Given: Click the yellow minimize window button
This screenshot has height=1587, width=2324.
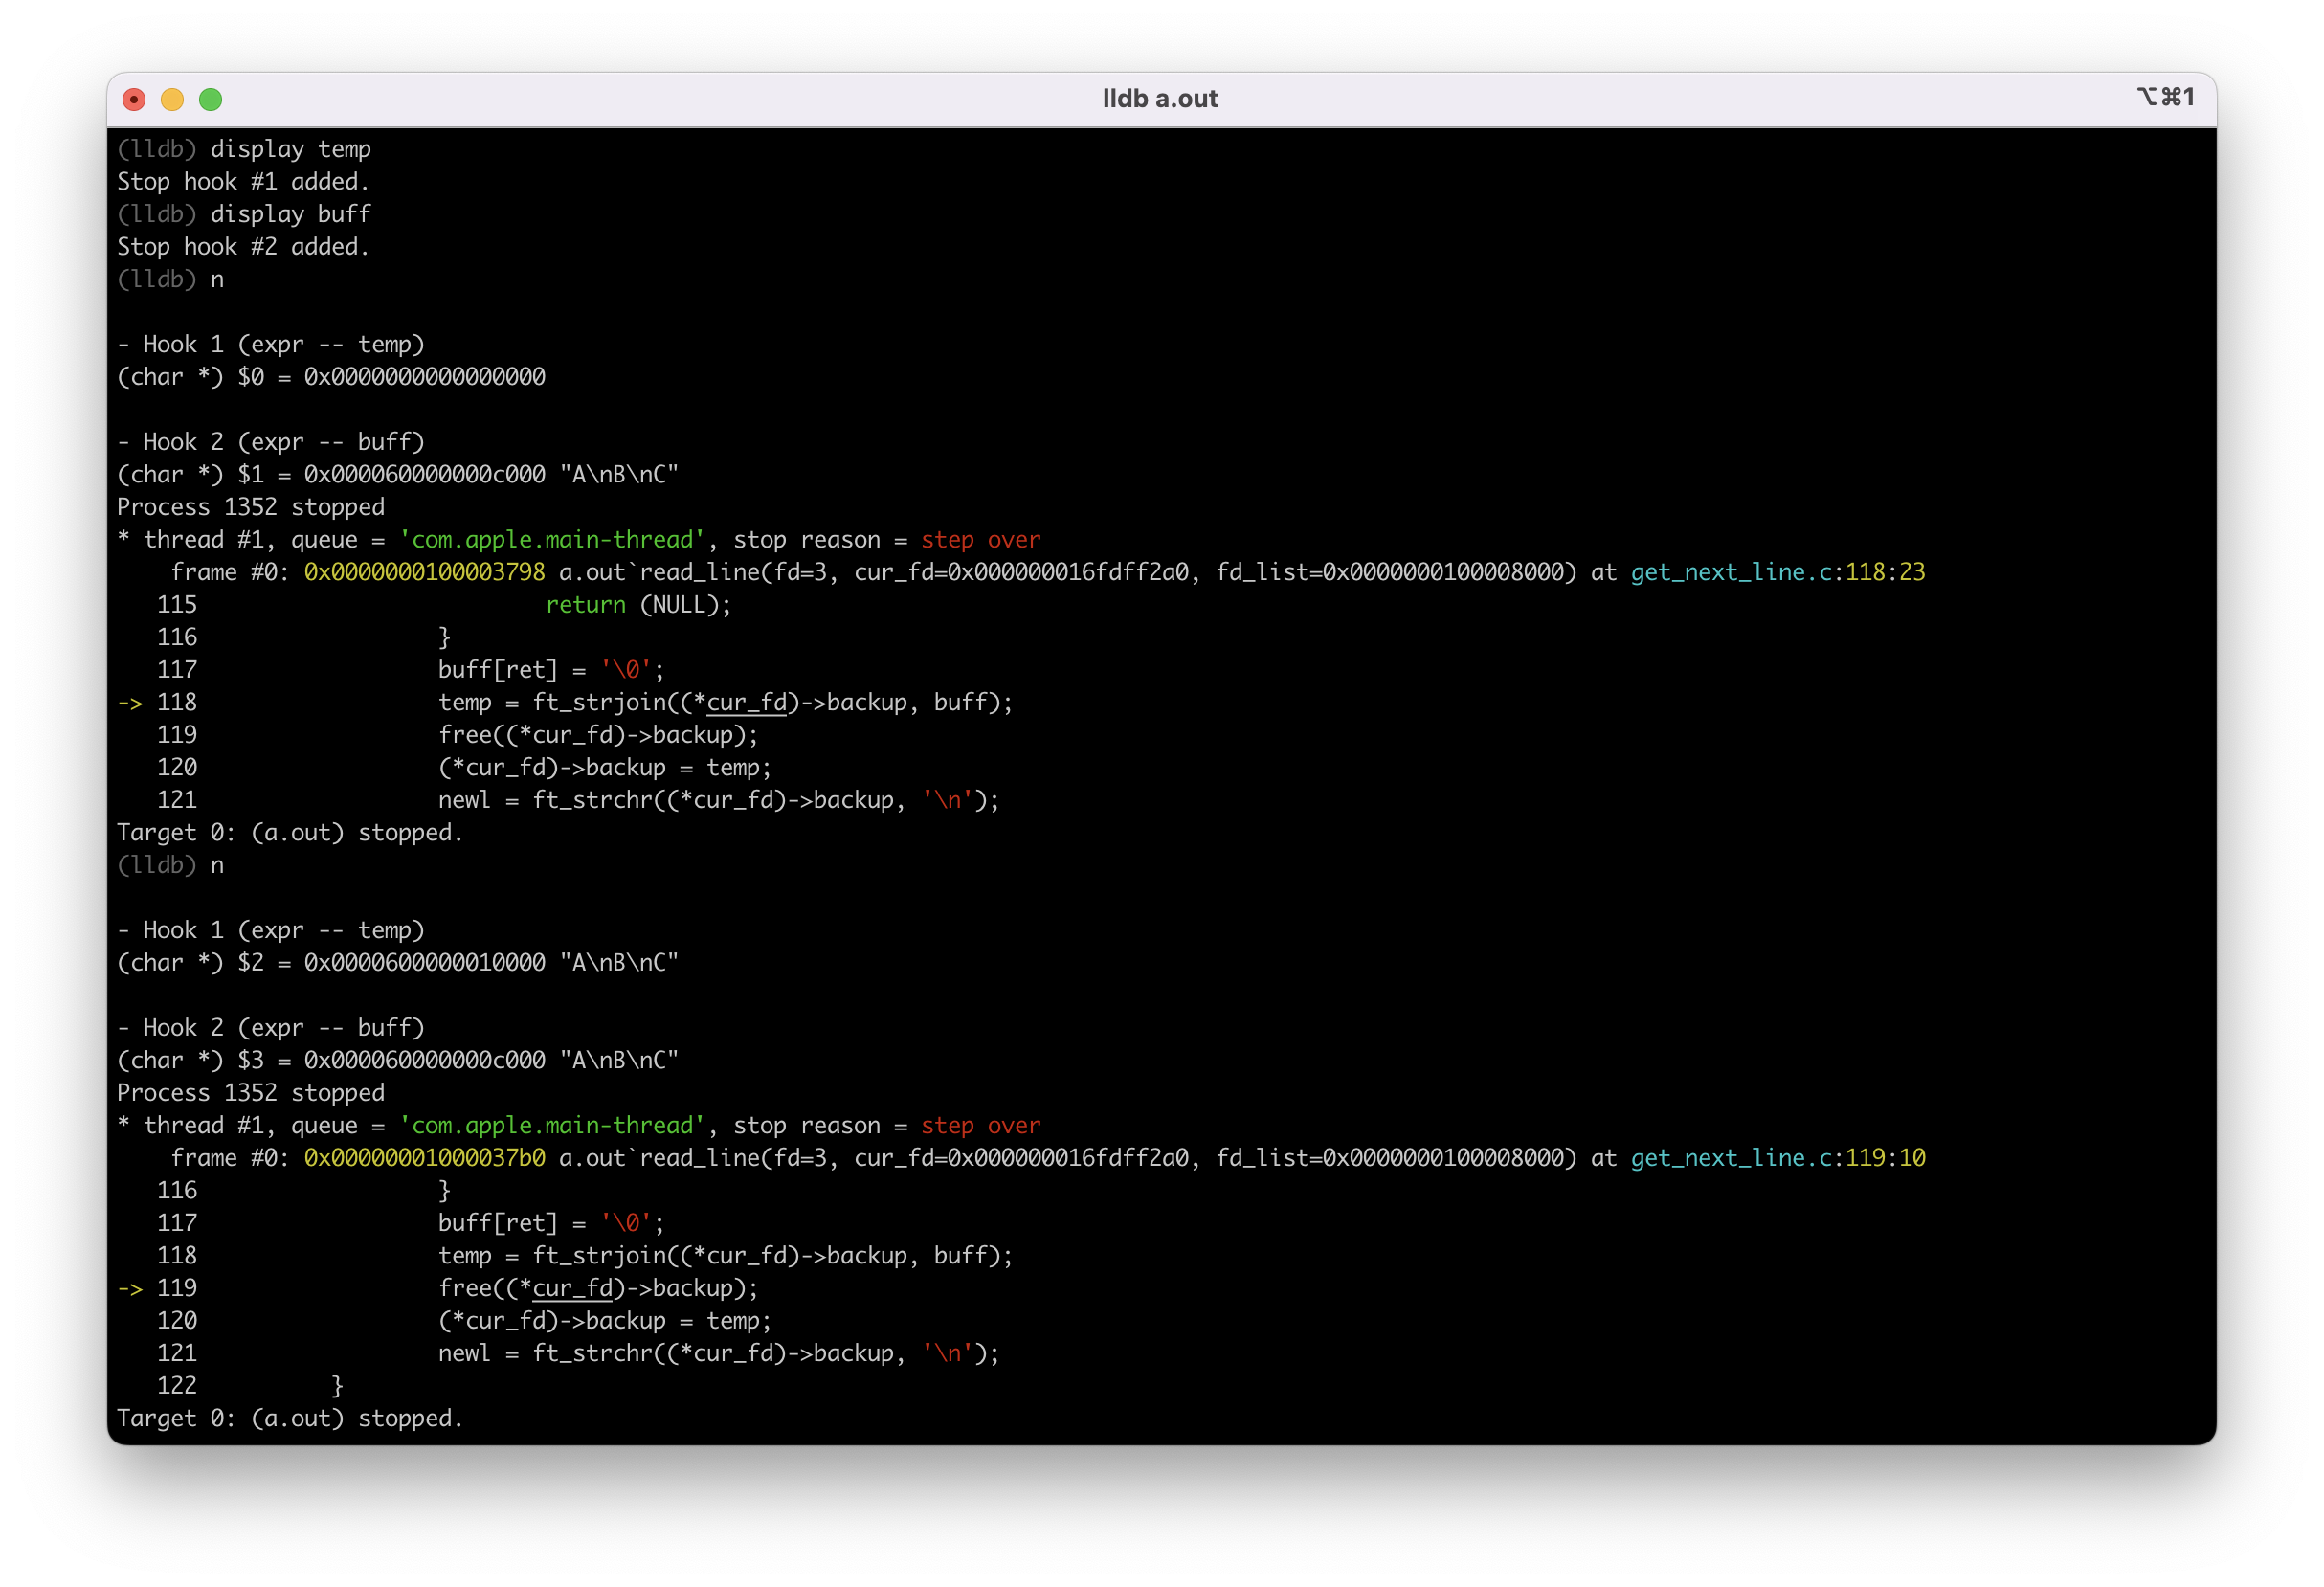Looking at the screenshot, I should coord(172,99).
